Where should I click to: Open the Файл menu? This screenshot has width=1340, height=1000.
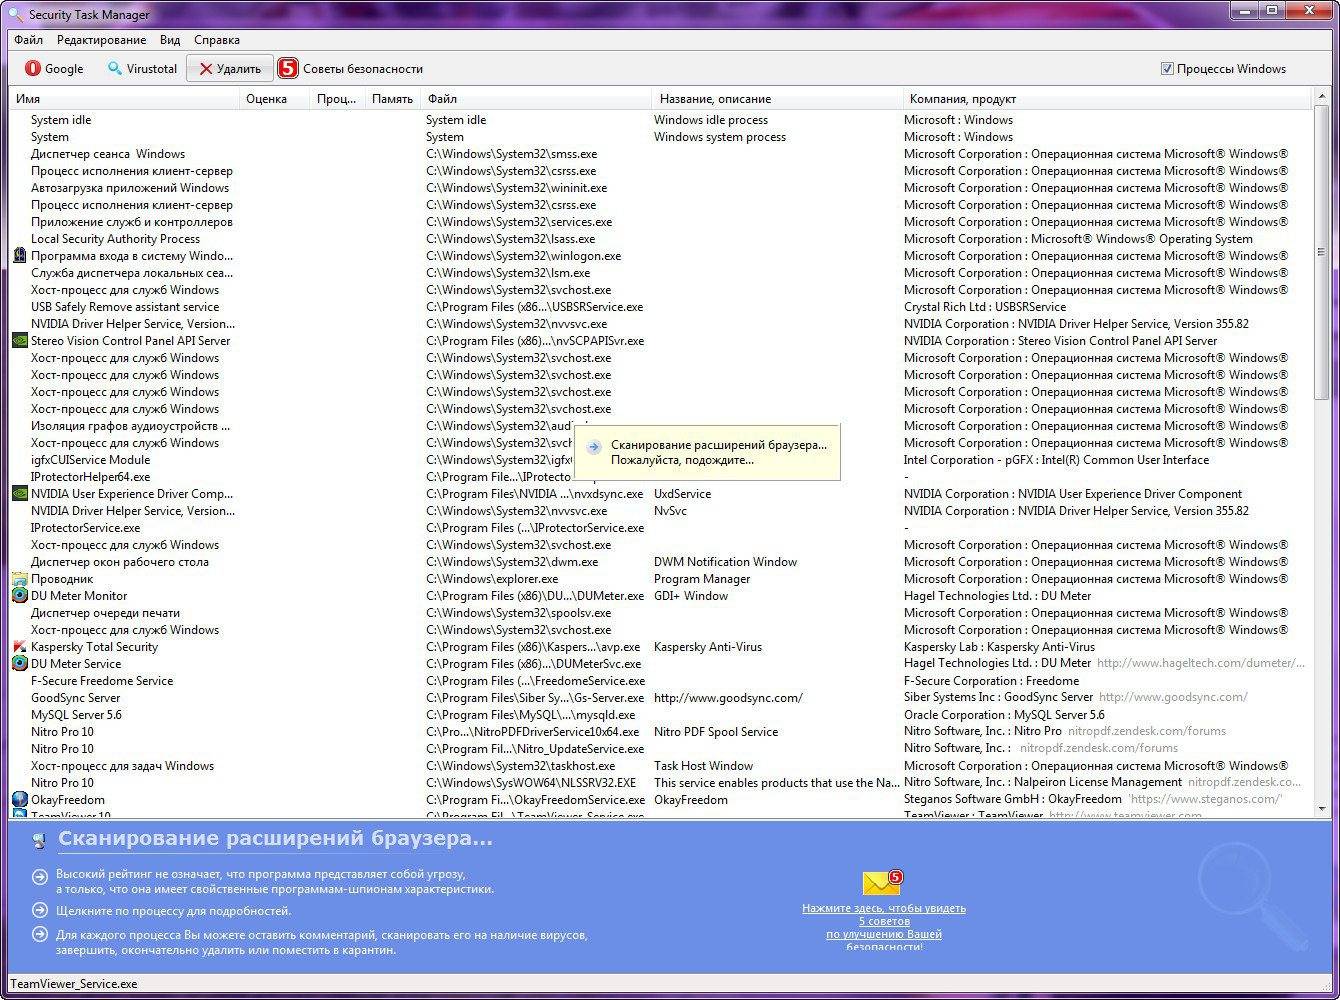click(x=28, y=40)
